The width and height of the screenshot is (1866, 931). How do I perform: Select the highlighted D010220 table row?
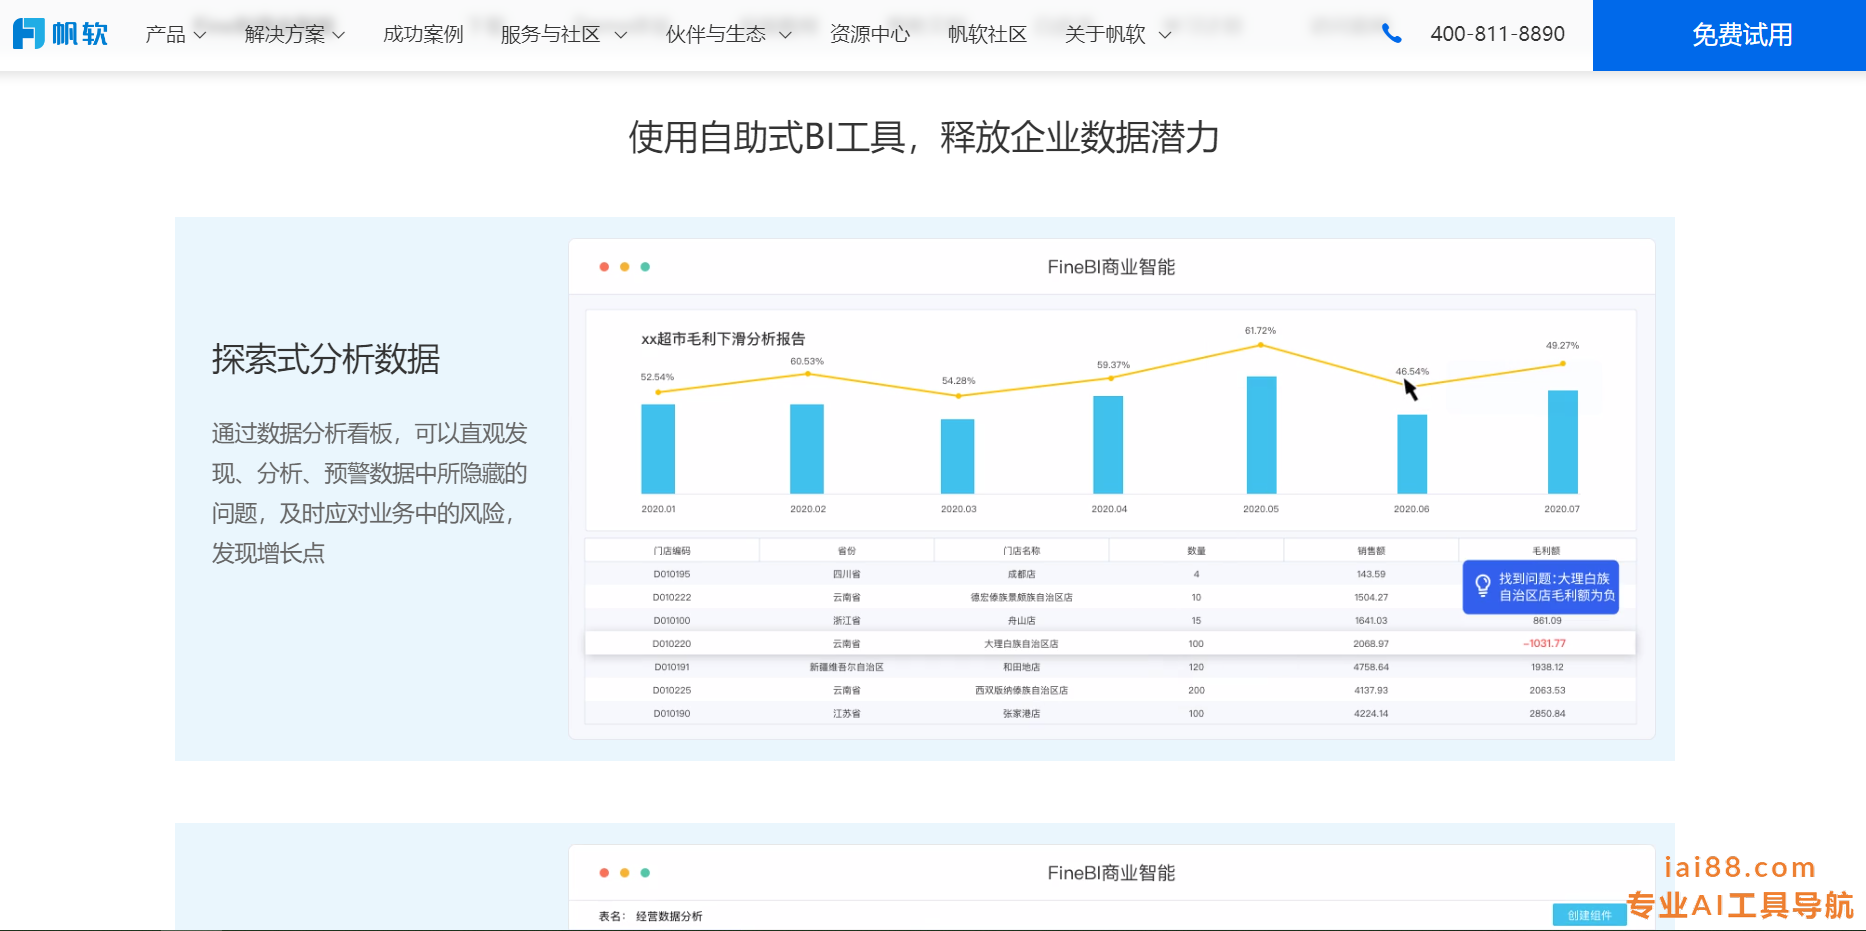1109,644
